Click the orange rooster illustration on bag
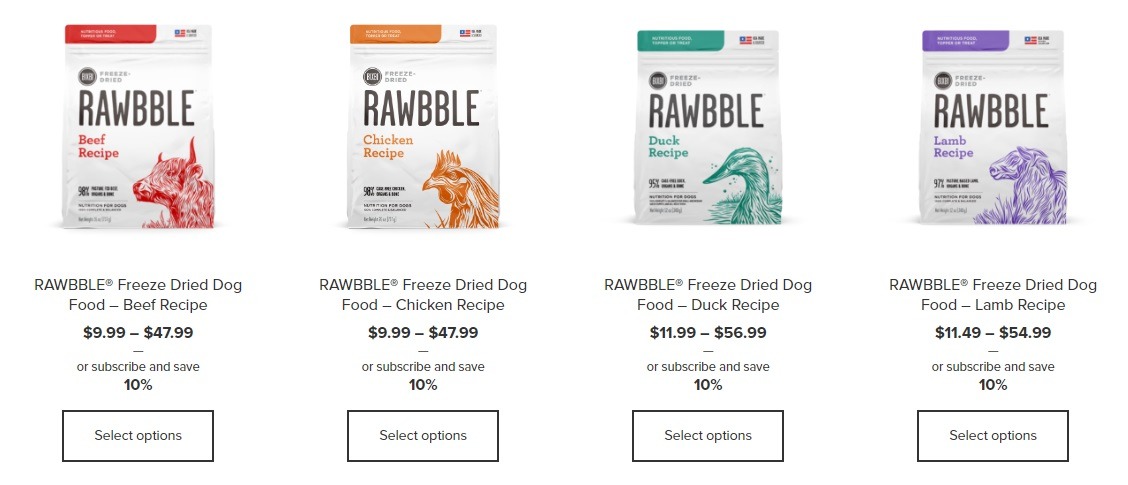The height and width of the screenshot is (485, 1128). tap(460, 190)
